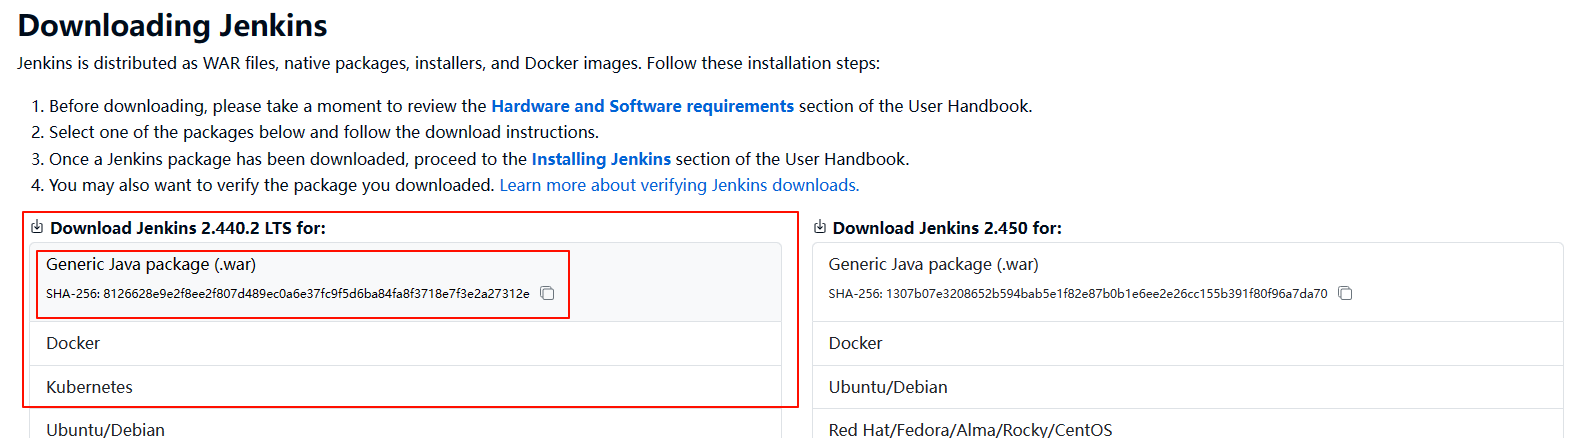The height and width of the screenshot is (438, 1576).
Task: Download weekly 2.450 Generic Java package (.war)
Action: coord(933,264)
